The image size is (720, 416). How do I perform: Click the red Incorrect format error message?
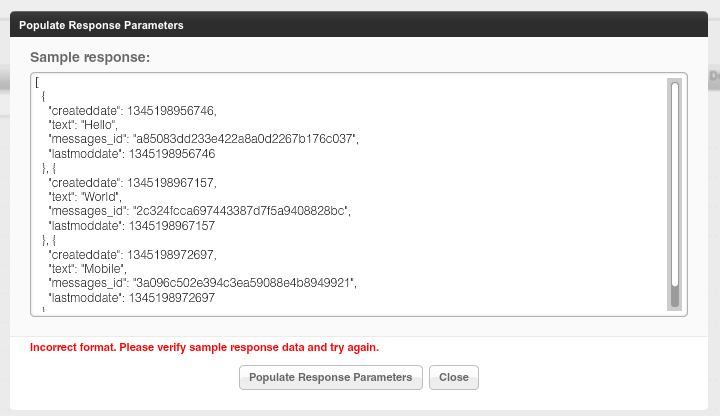pyautogui.click(x=204, y=347)
